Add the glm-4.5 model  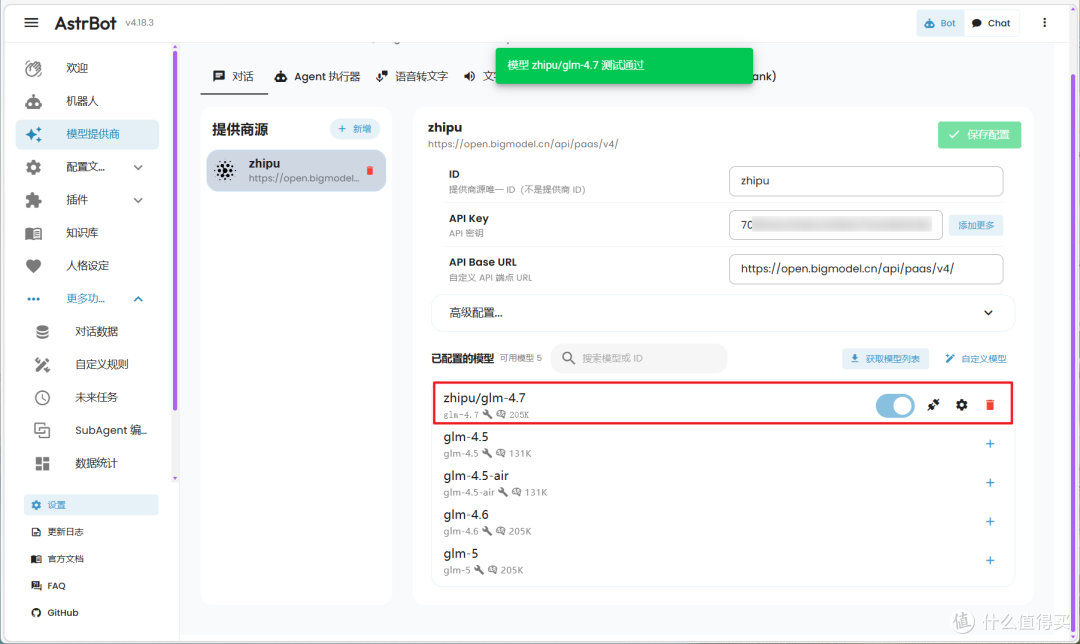pos(990,444)
